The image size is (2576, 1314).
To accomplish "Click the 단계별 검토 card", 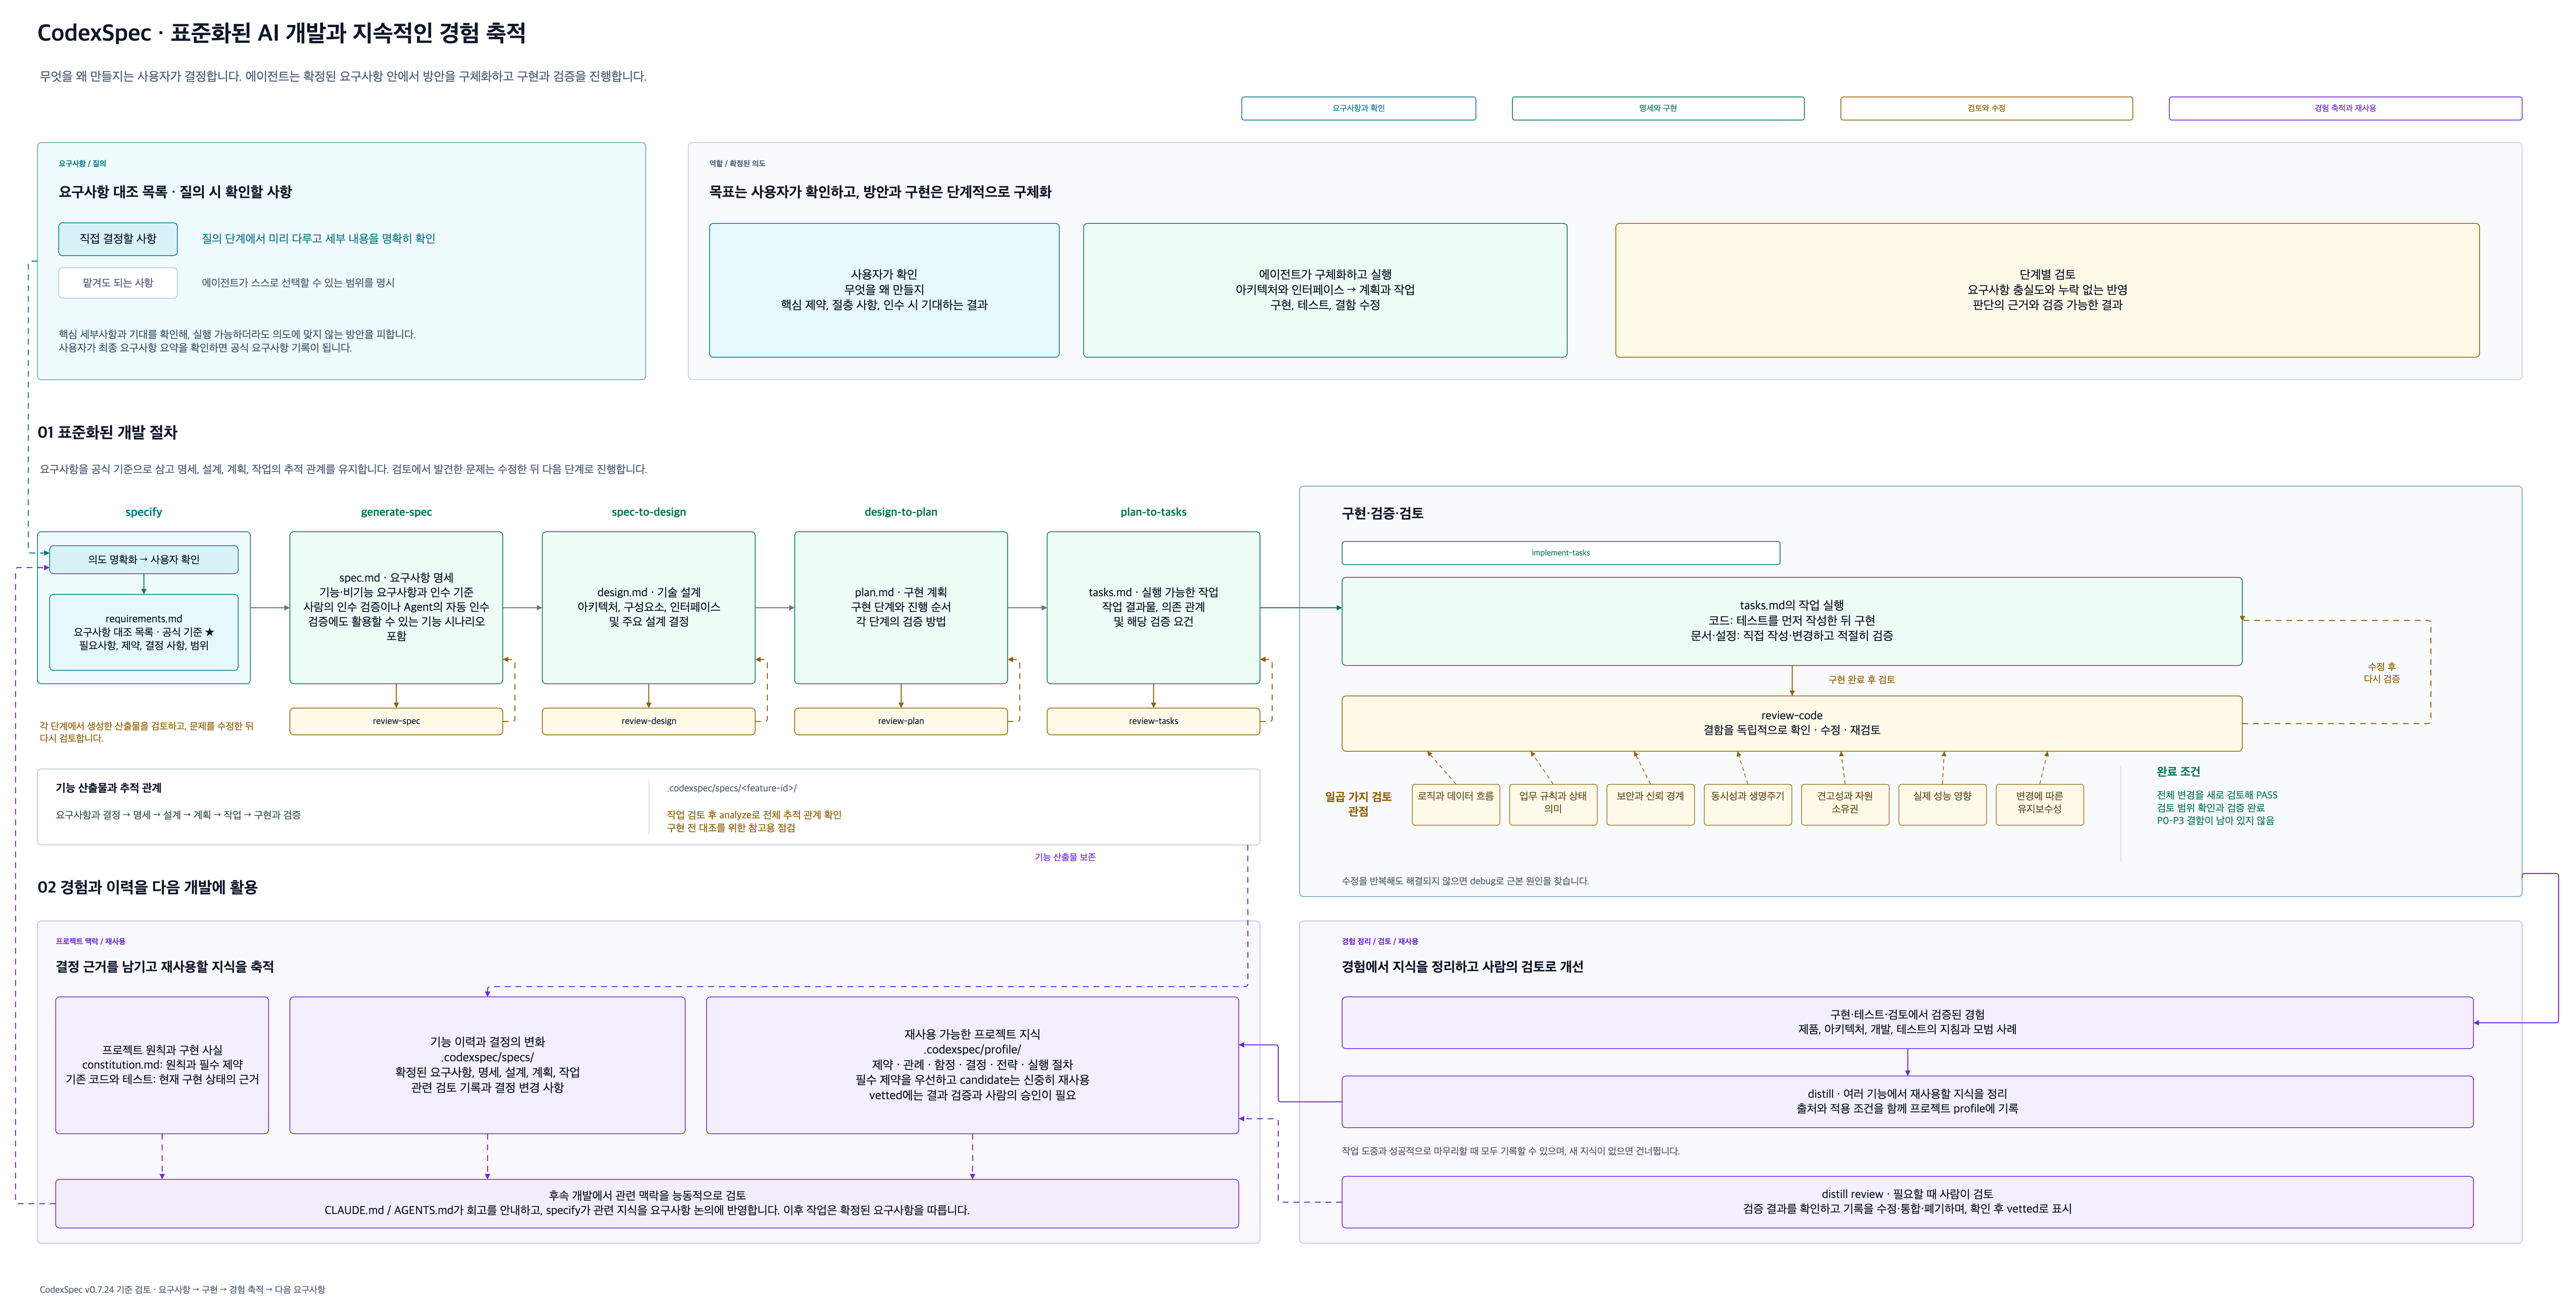I will [2047, 290].
